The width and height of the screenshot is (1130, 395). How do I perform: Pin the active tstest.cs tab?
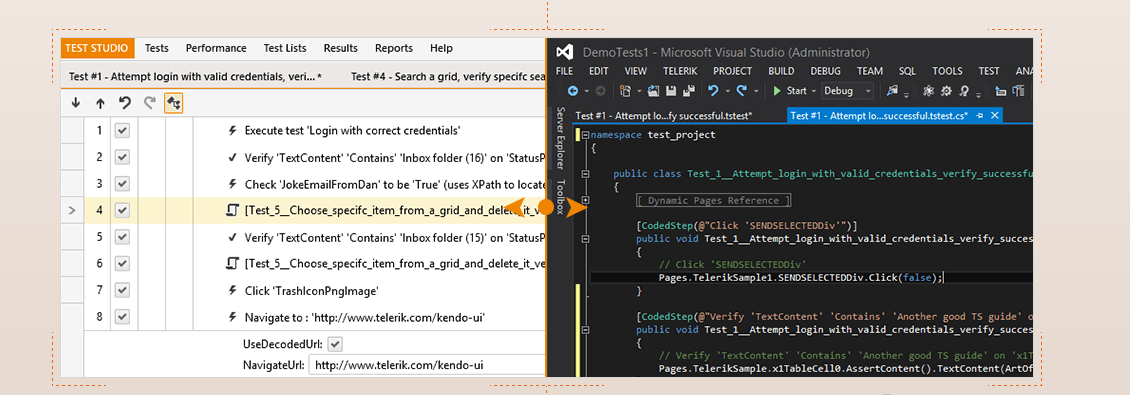click(979, 115)
